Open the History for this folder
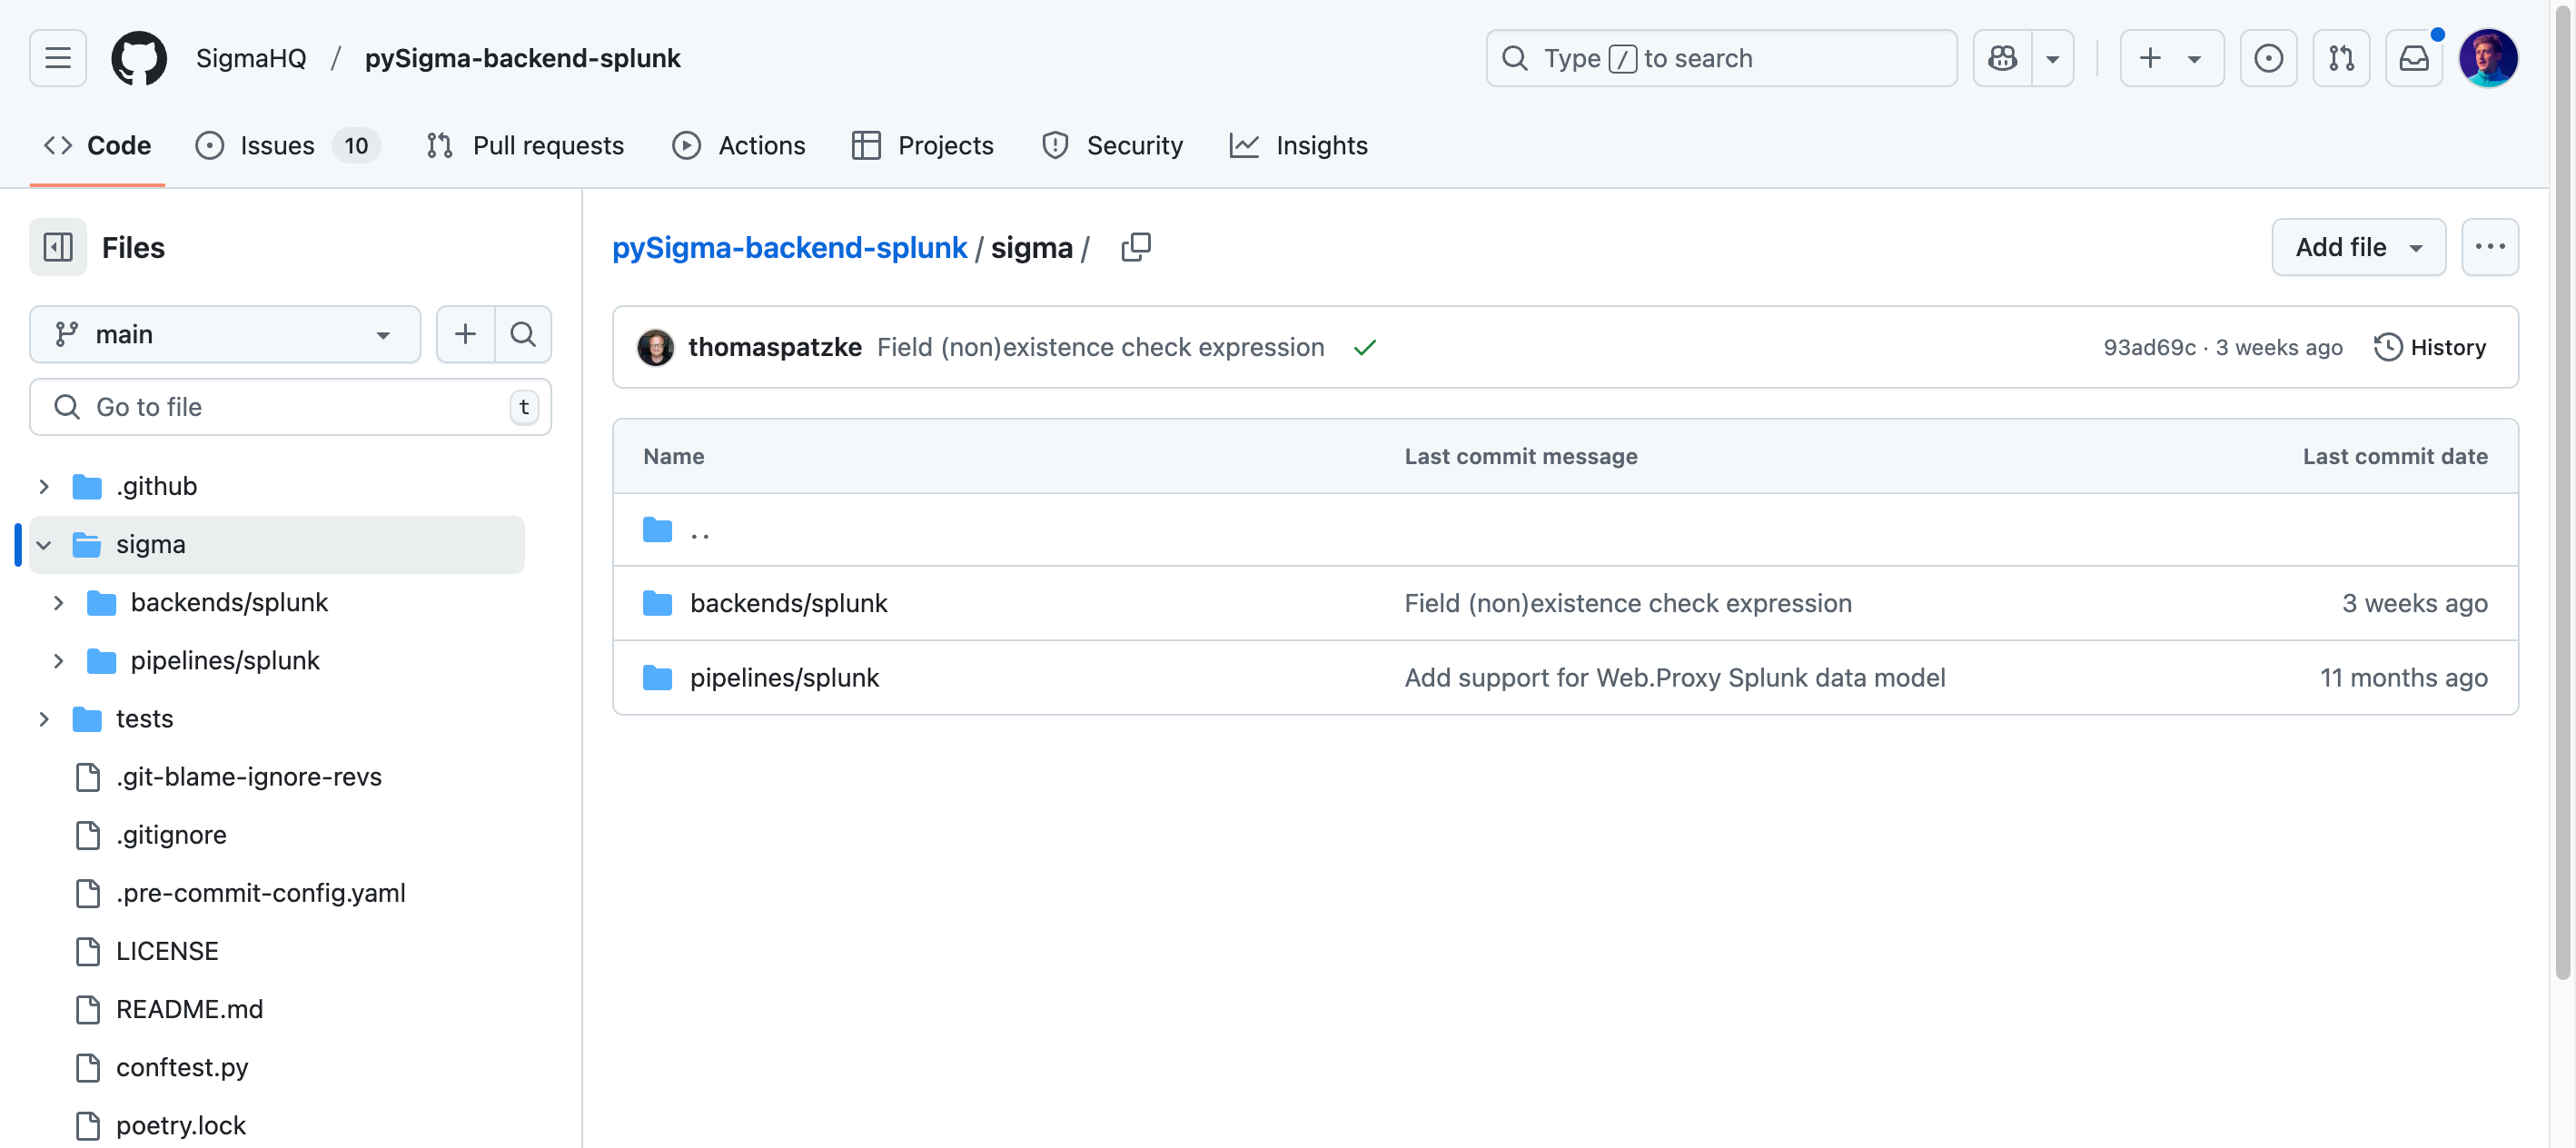Screen dimensions: 2576x1148 (x=2432, y=347)
